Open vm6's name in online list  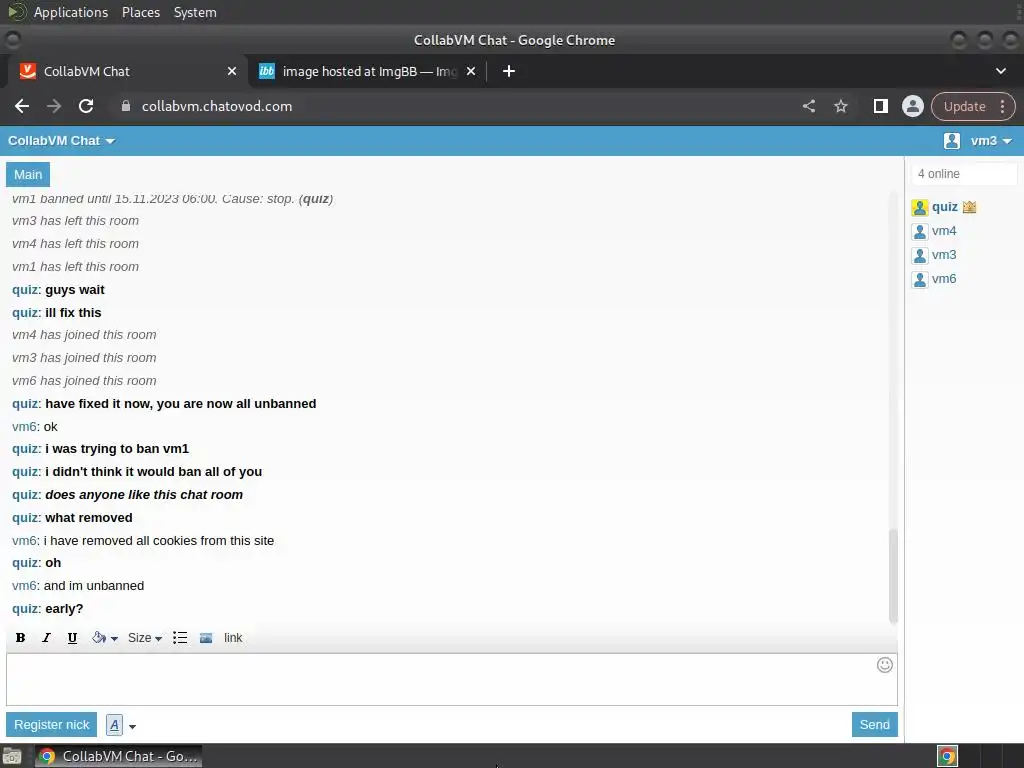click(x=944, y=279)
